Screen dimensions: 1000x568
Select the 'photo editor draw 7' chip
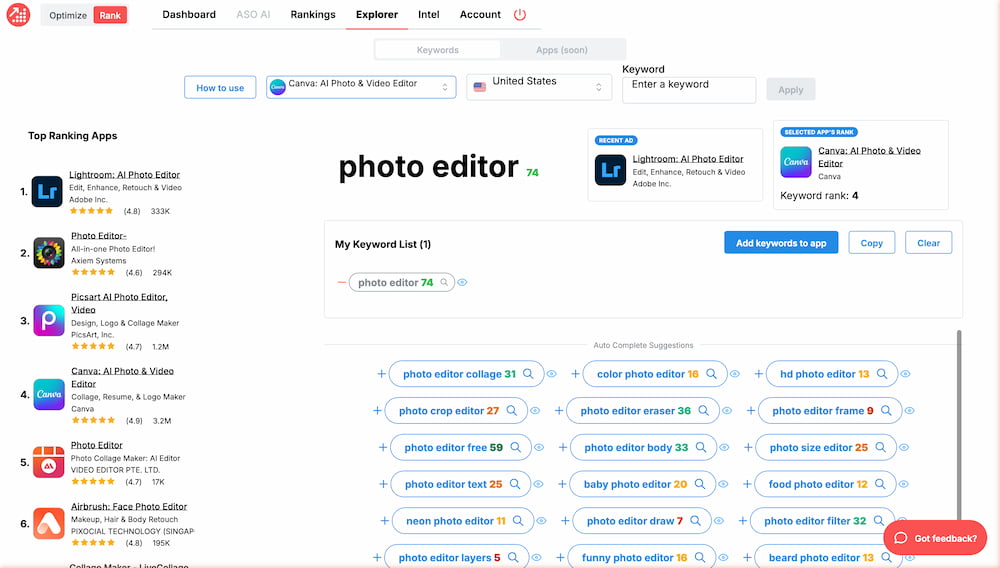642,521
